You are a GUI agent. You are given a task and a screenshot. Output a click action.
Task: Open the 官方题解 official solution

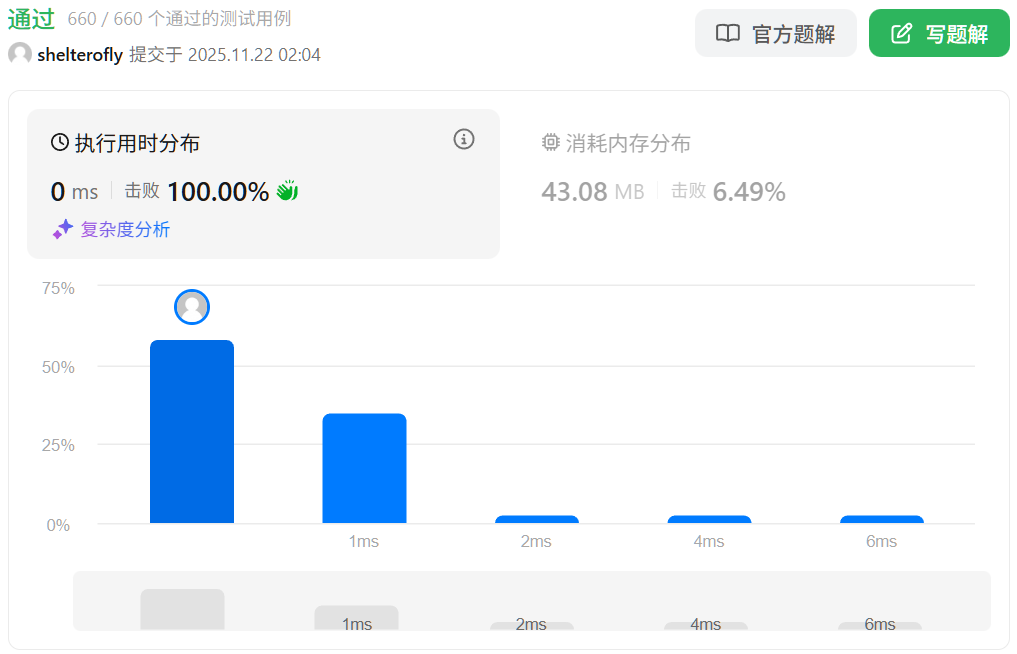(x=775, y=33)
